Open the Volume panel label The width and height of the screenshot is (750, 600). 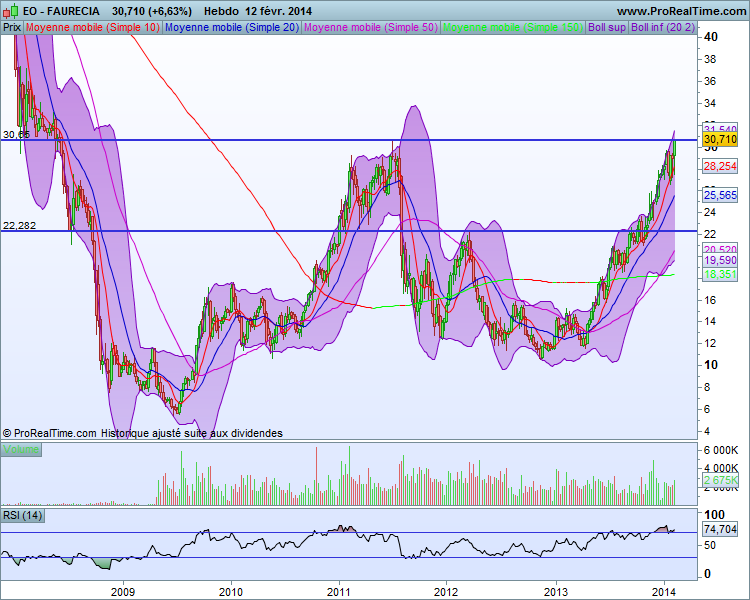coord(21,449)
